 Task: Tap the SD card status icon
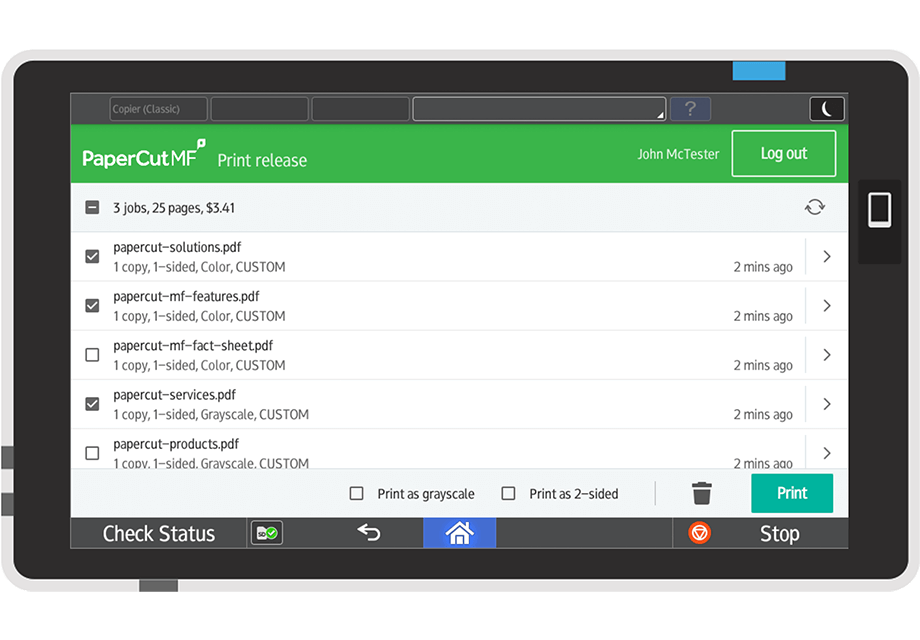coord(266,533)
